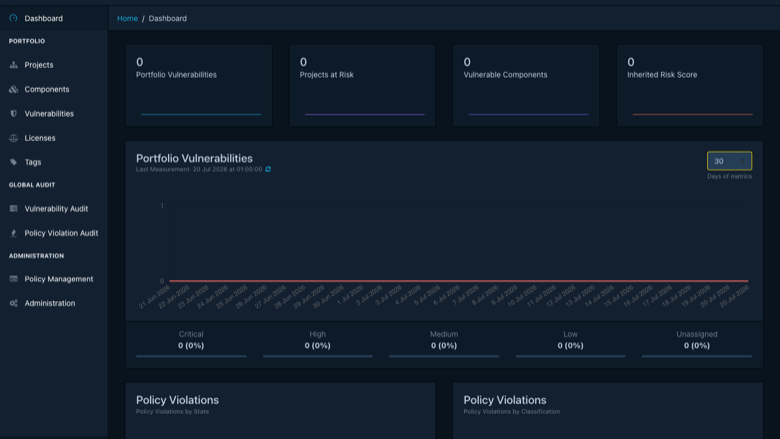Click the 1 Jul 2026 axis label
This screenshot has width=780, height=439.
tap(351, 296)
